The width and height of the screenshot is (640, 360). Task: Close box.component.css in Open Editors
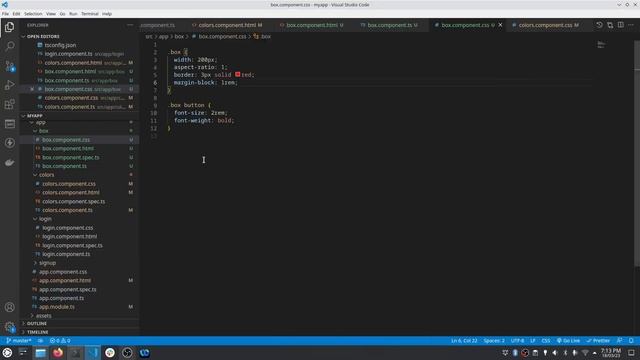pos(32,89)
